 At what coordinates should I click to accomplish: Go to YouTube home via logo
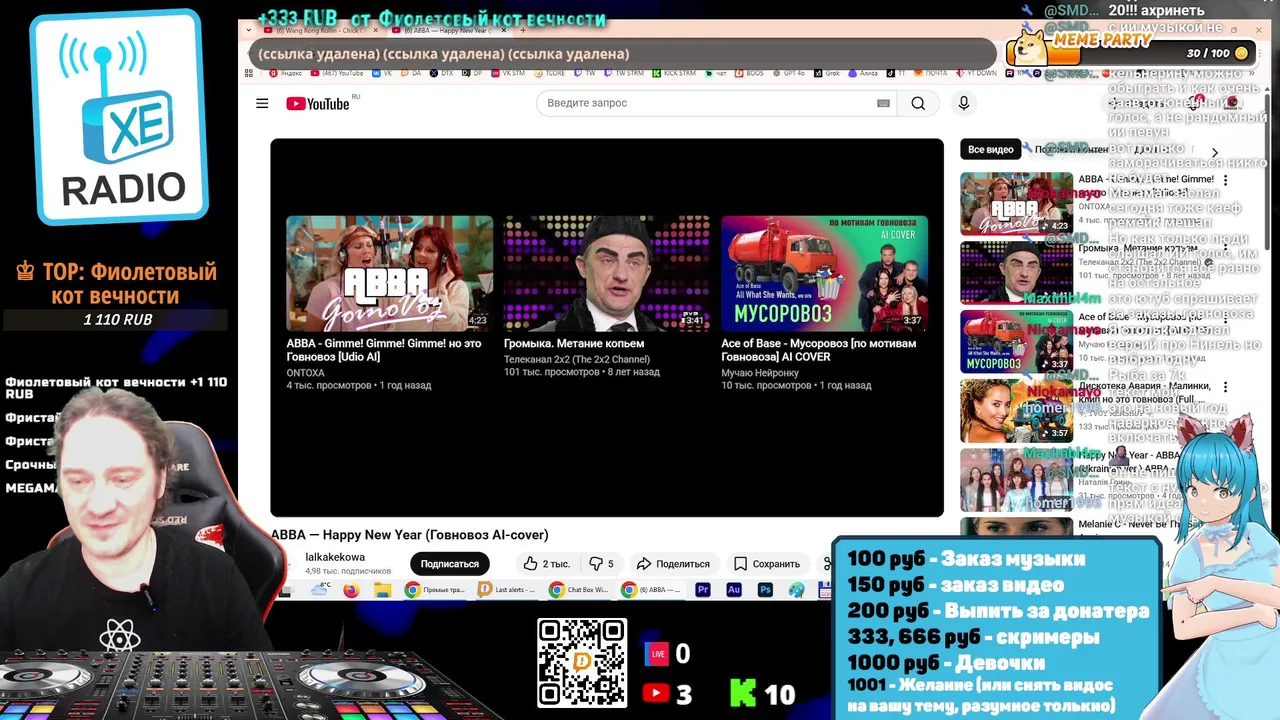317,104
